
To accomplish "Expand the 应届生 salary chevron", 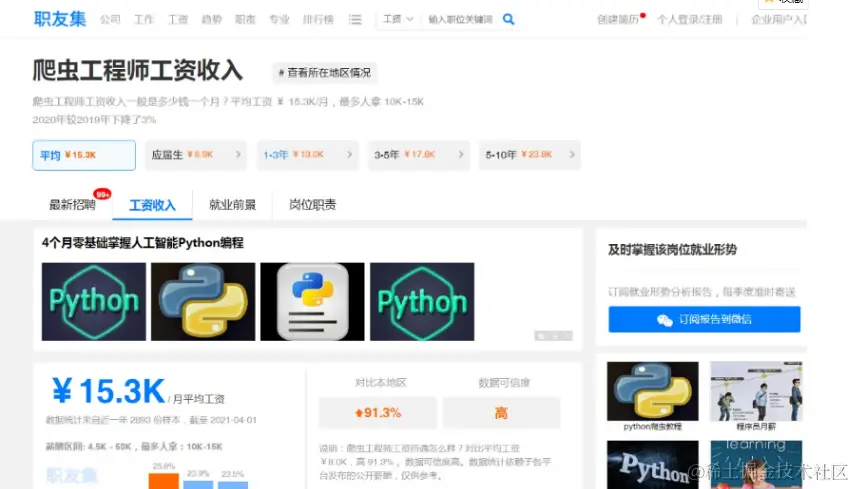I will [x=238, y=154].
